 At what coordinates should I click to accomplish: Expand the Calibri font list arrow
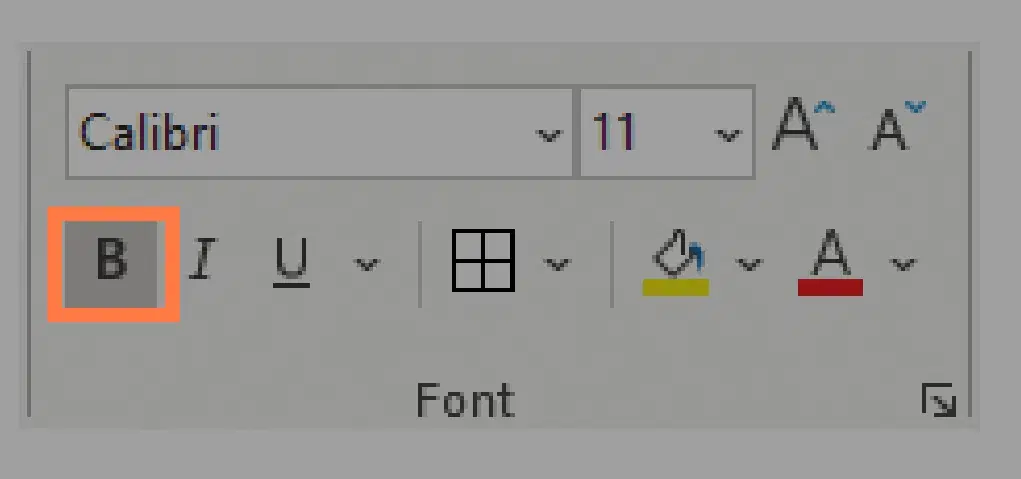(548, 135)
